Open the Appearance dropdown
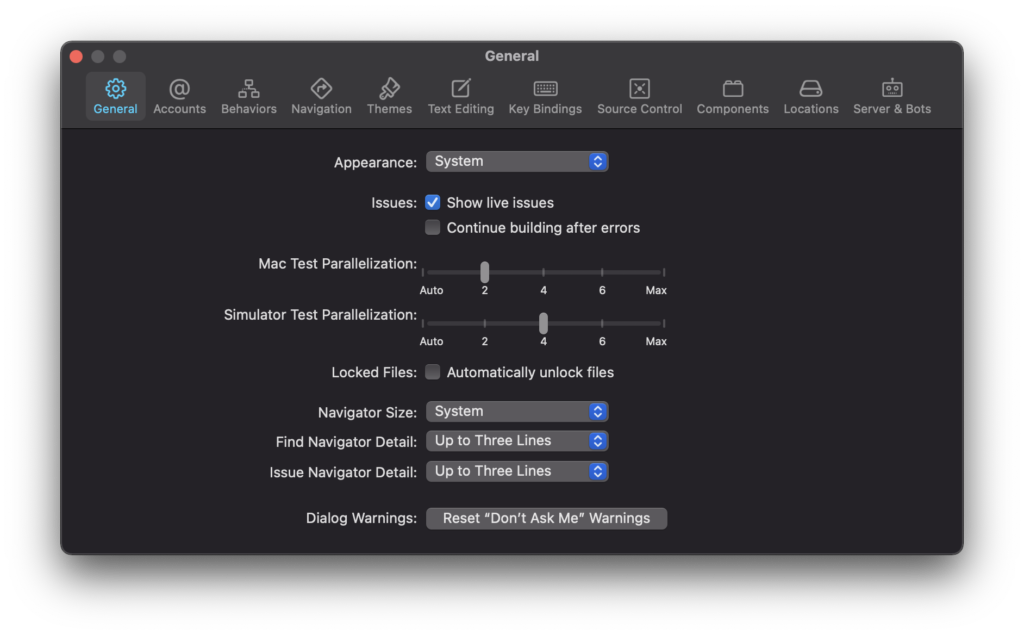 (x=517, y=161)
